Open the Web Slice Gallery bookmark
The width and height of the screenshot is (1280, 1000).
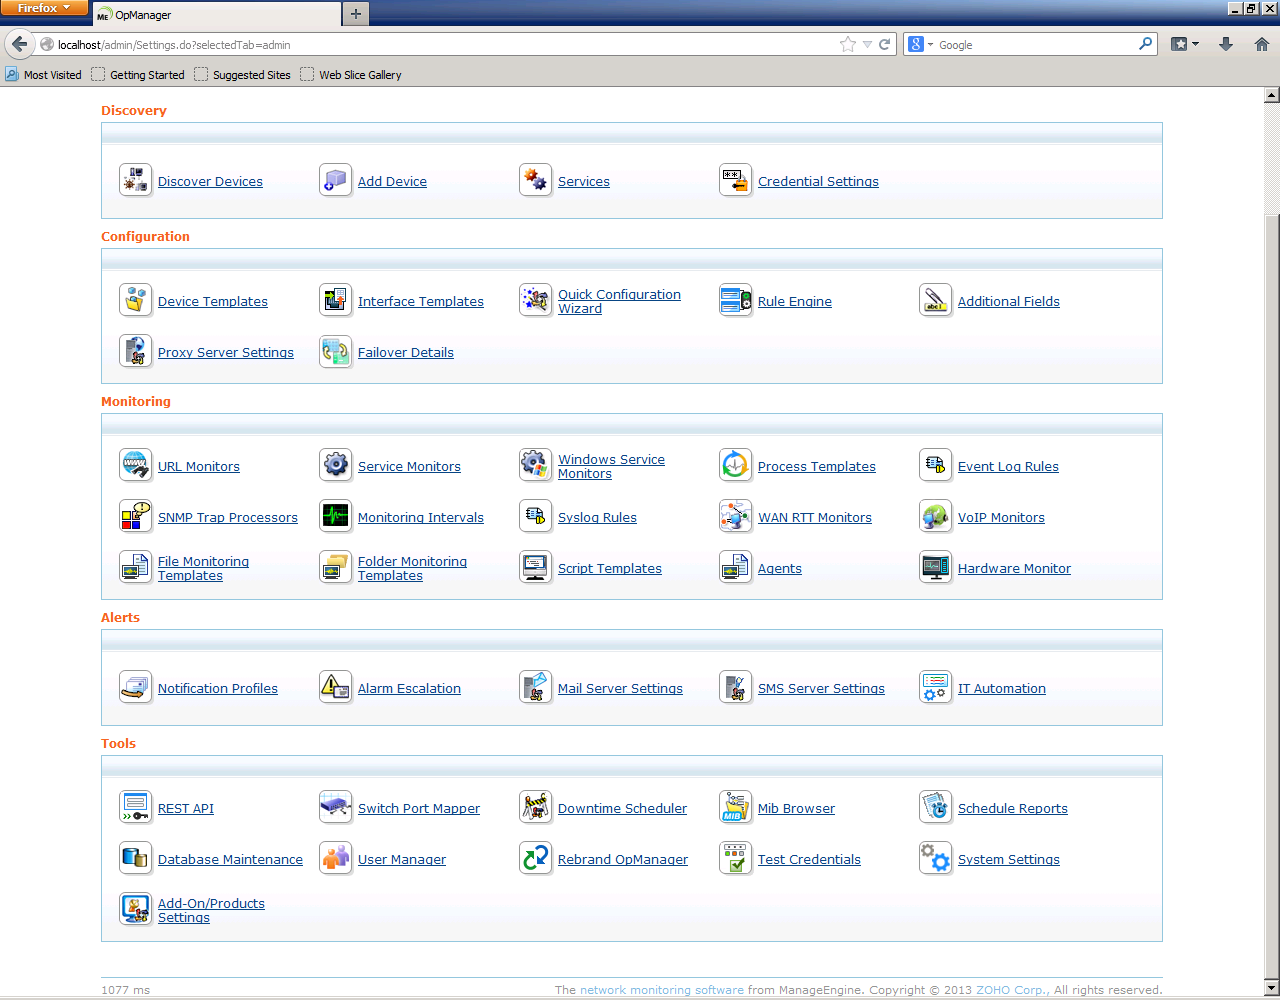(351, 75)
